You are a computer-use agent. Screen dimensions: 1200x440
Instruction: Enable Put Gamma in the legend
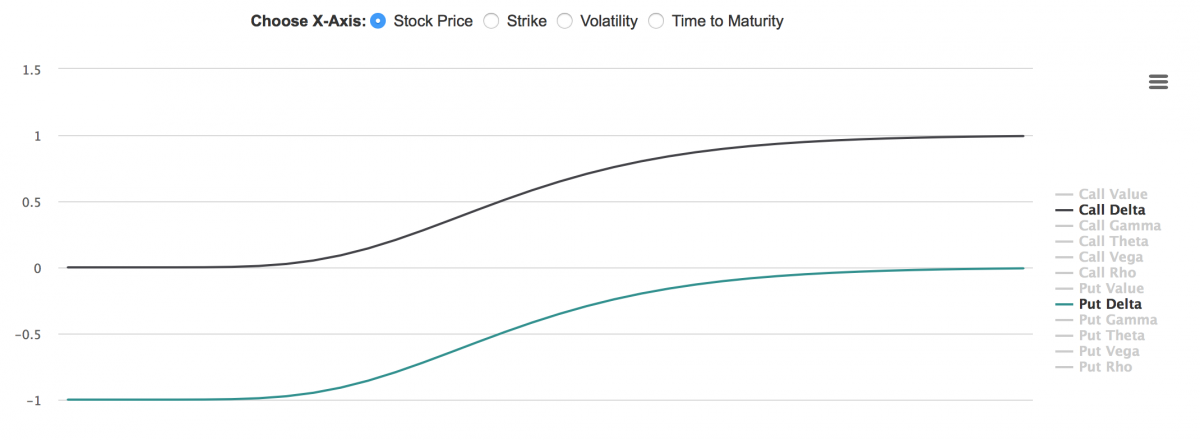coord(1118,320)
